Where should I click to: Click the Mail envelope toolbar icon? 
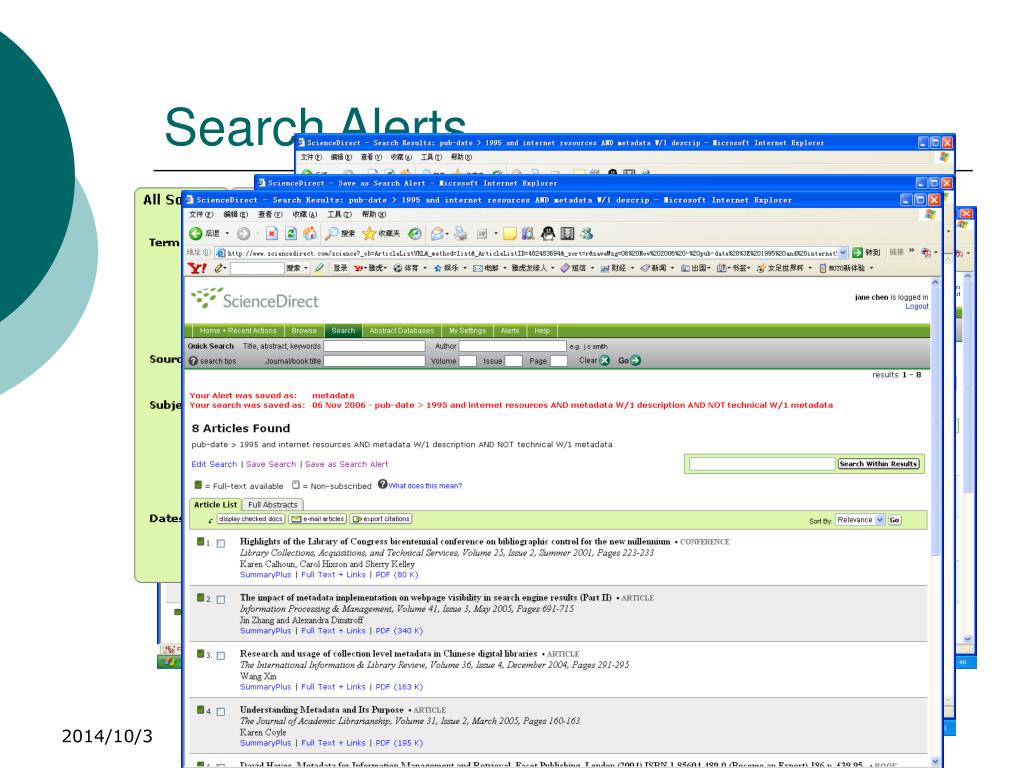point(437,233)
